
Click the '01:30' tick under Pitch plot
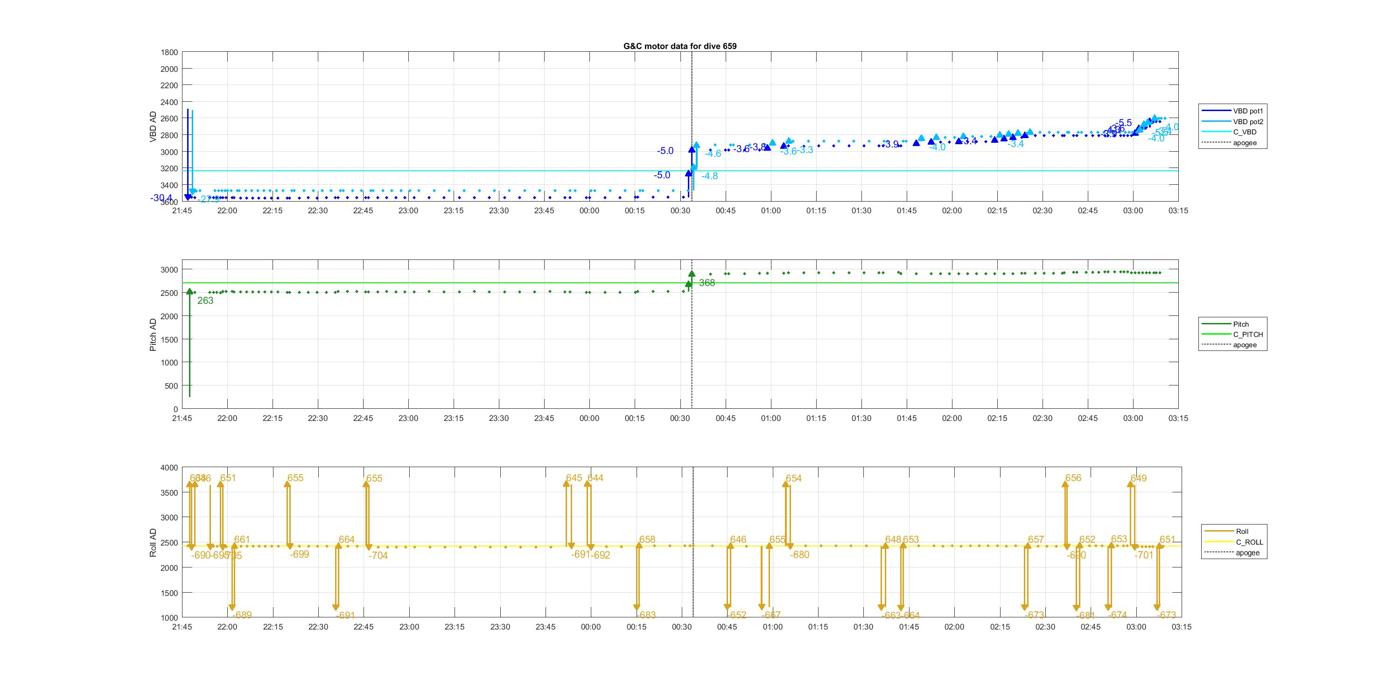(x=861, y=419)
